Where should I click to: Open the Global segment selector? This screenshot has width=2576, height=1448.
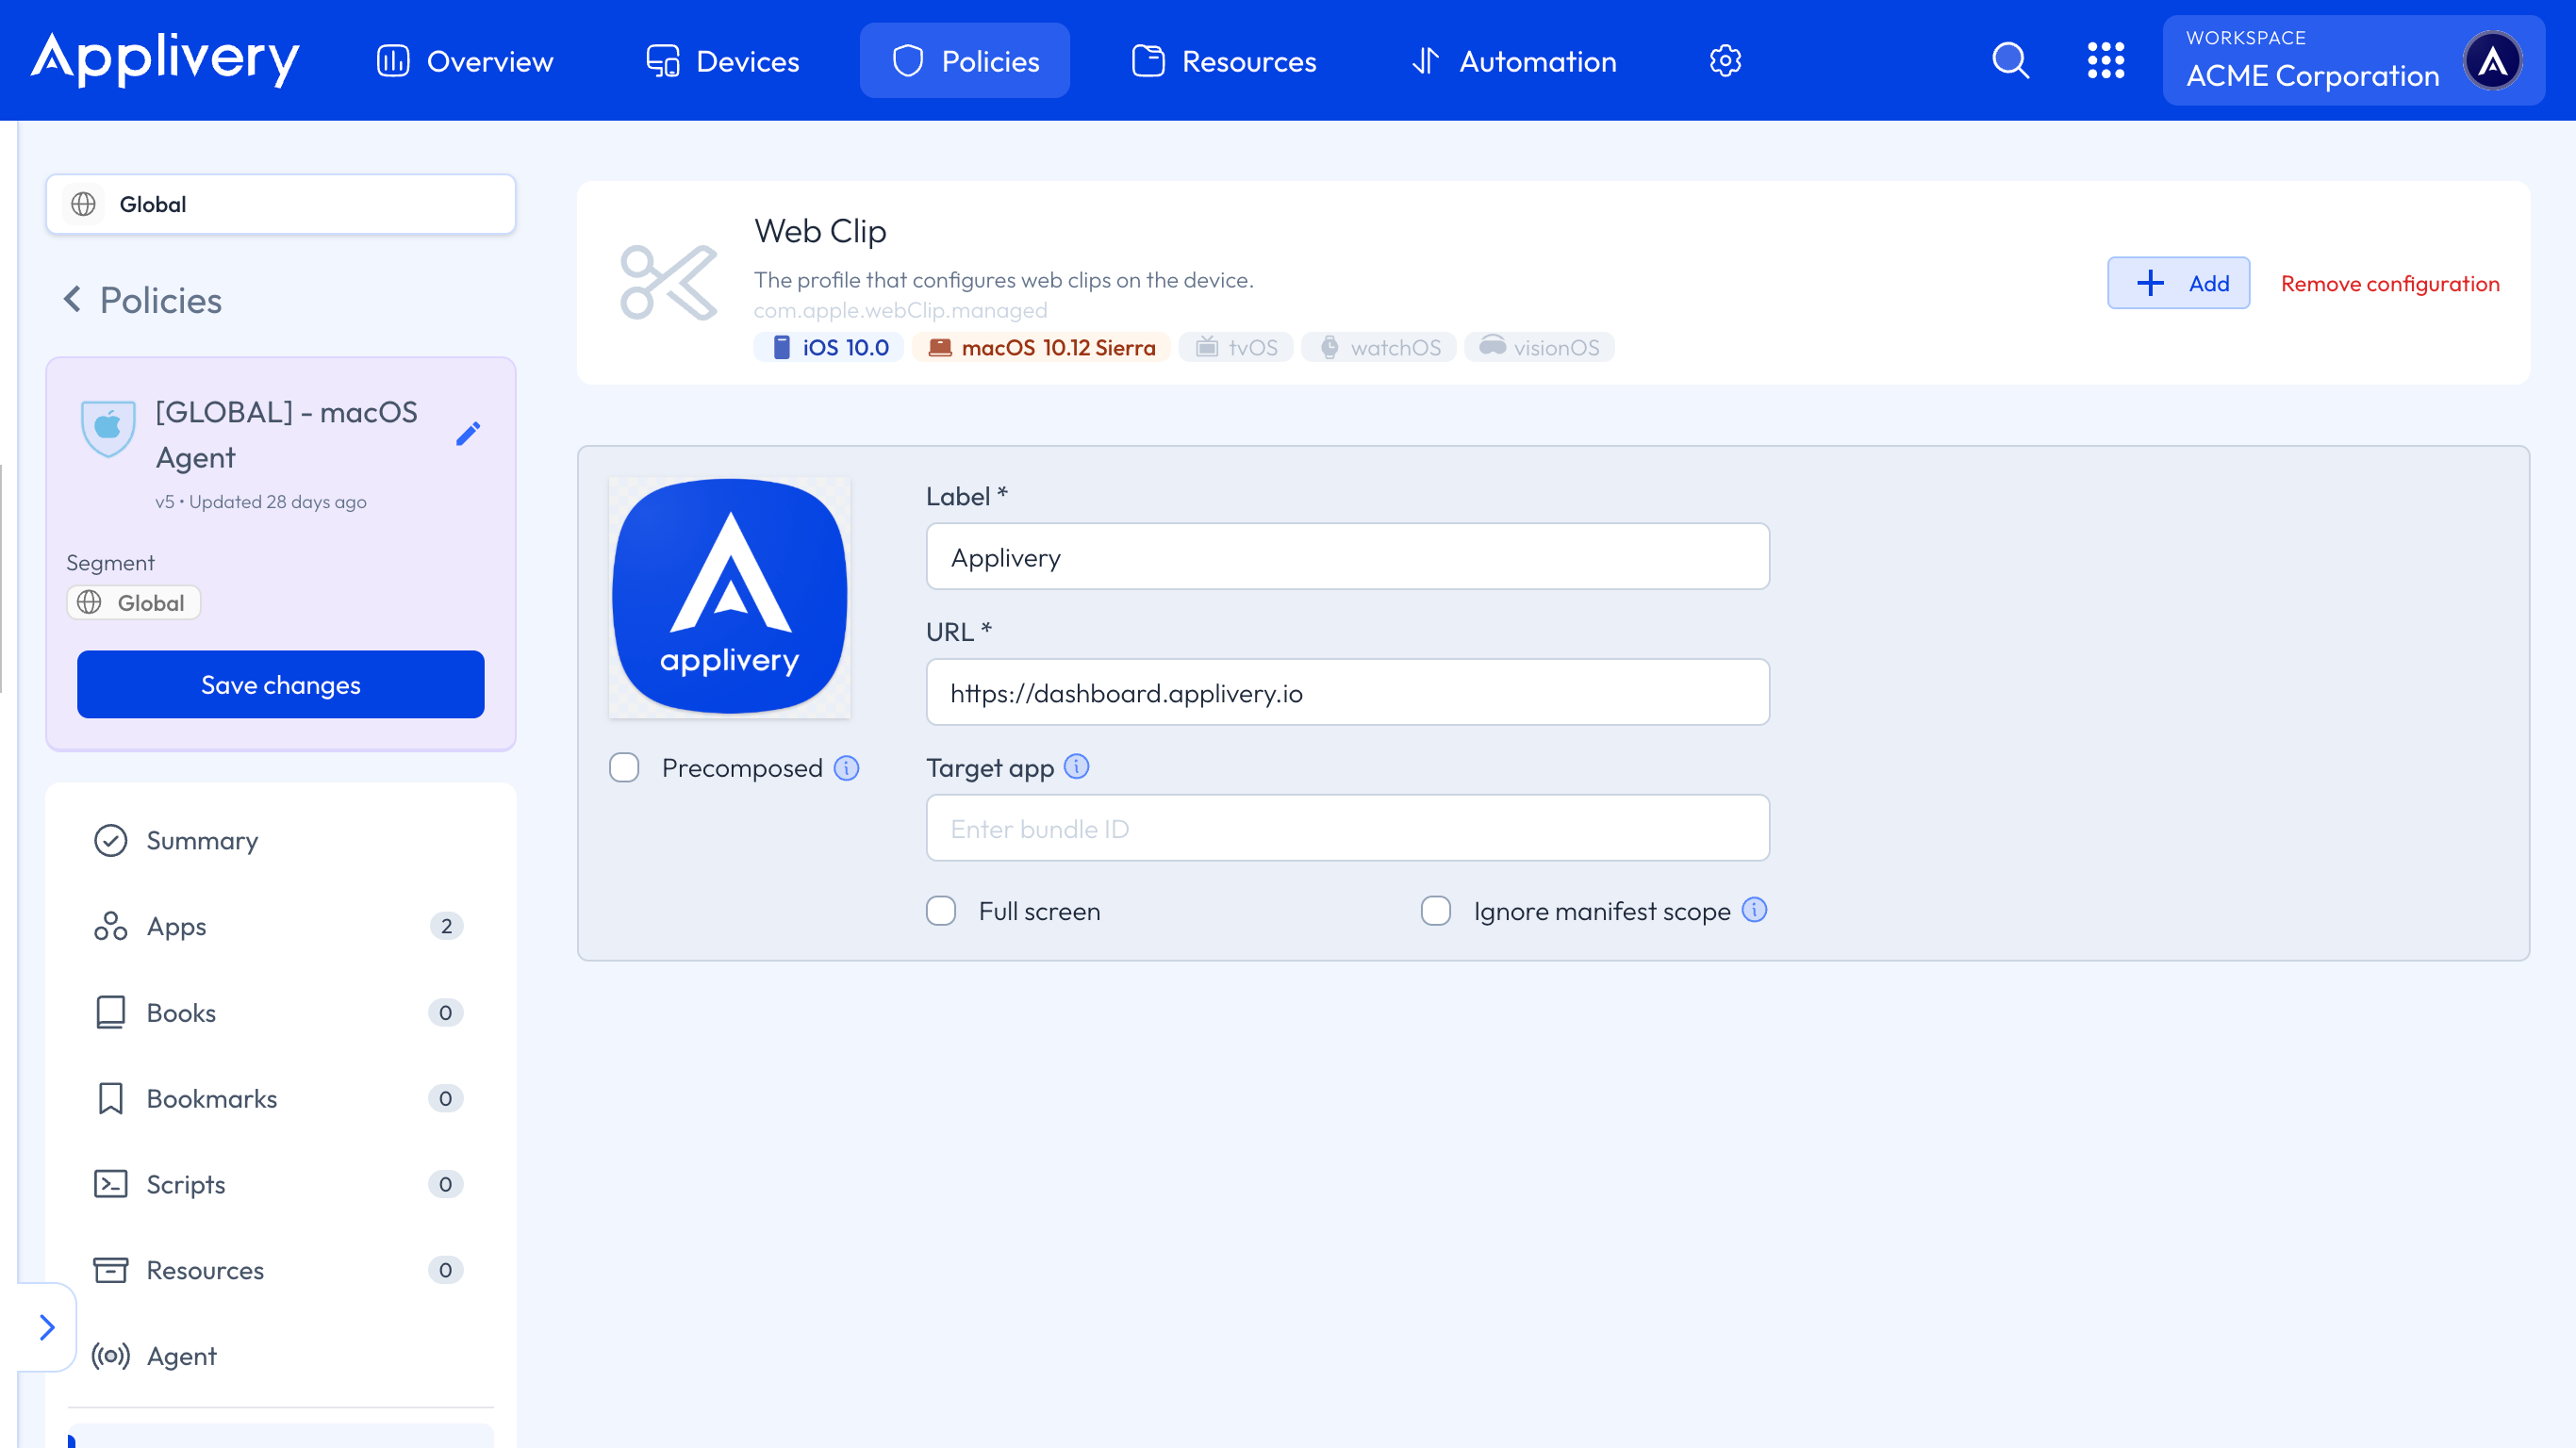281,204
